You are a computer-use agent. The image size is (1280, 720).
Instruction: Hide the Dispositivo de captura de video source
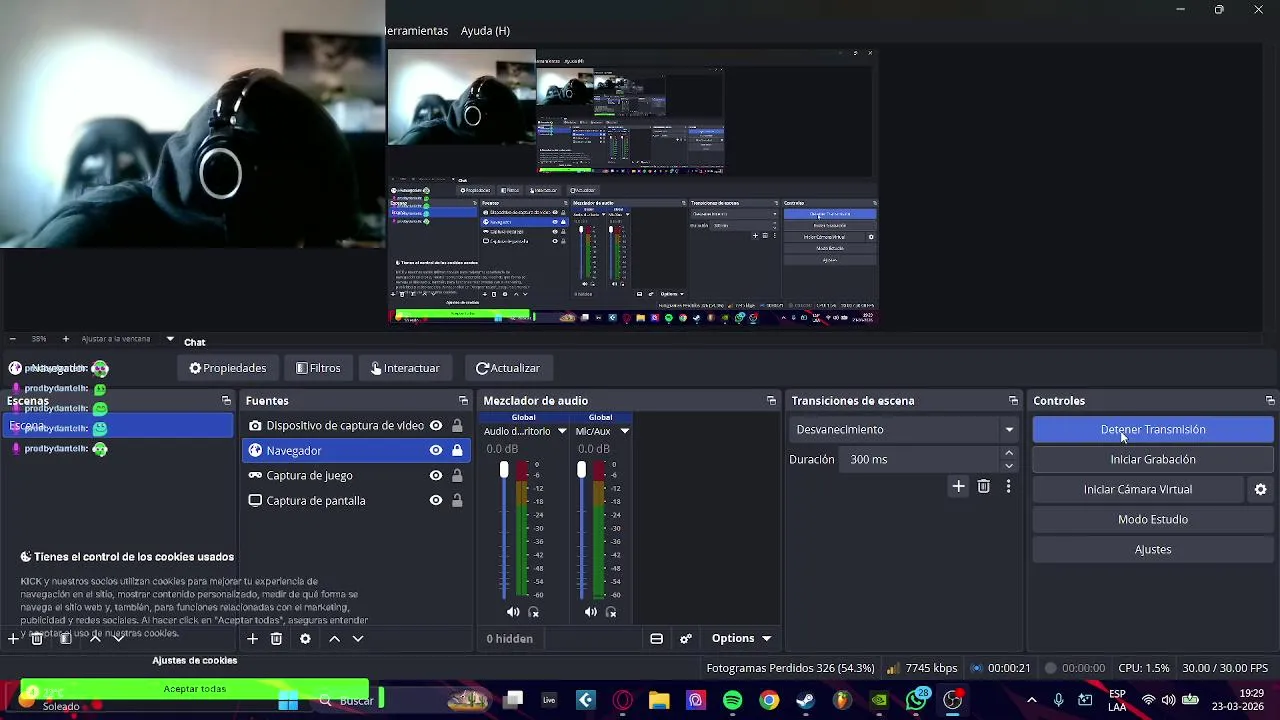(x=436, y=425)
